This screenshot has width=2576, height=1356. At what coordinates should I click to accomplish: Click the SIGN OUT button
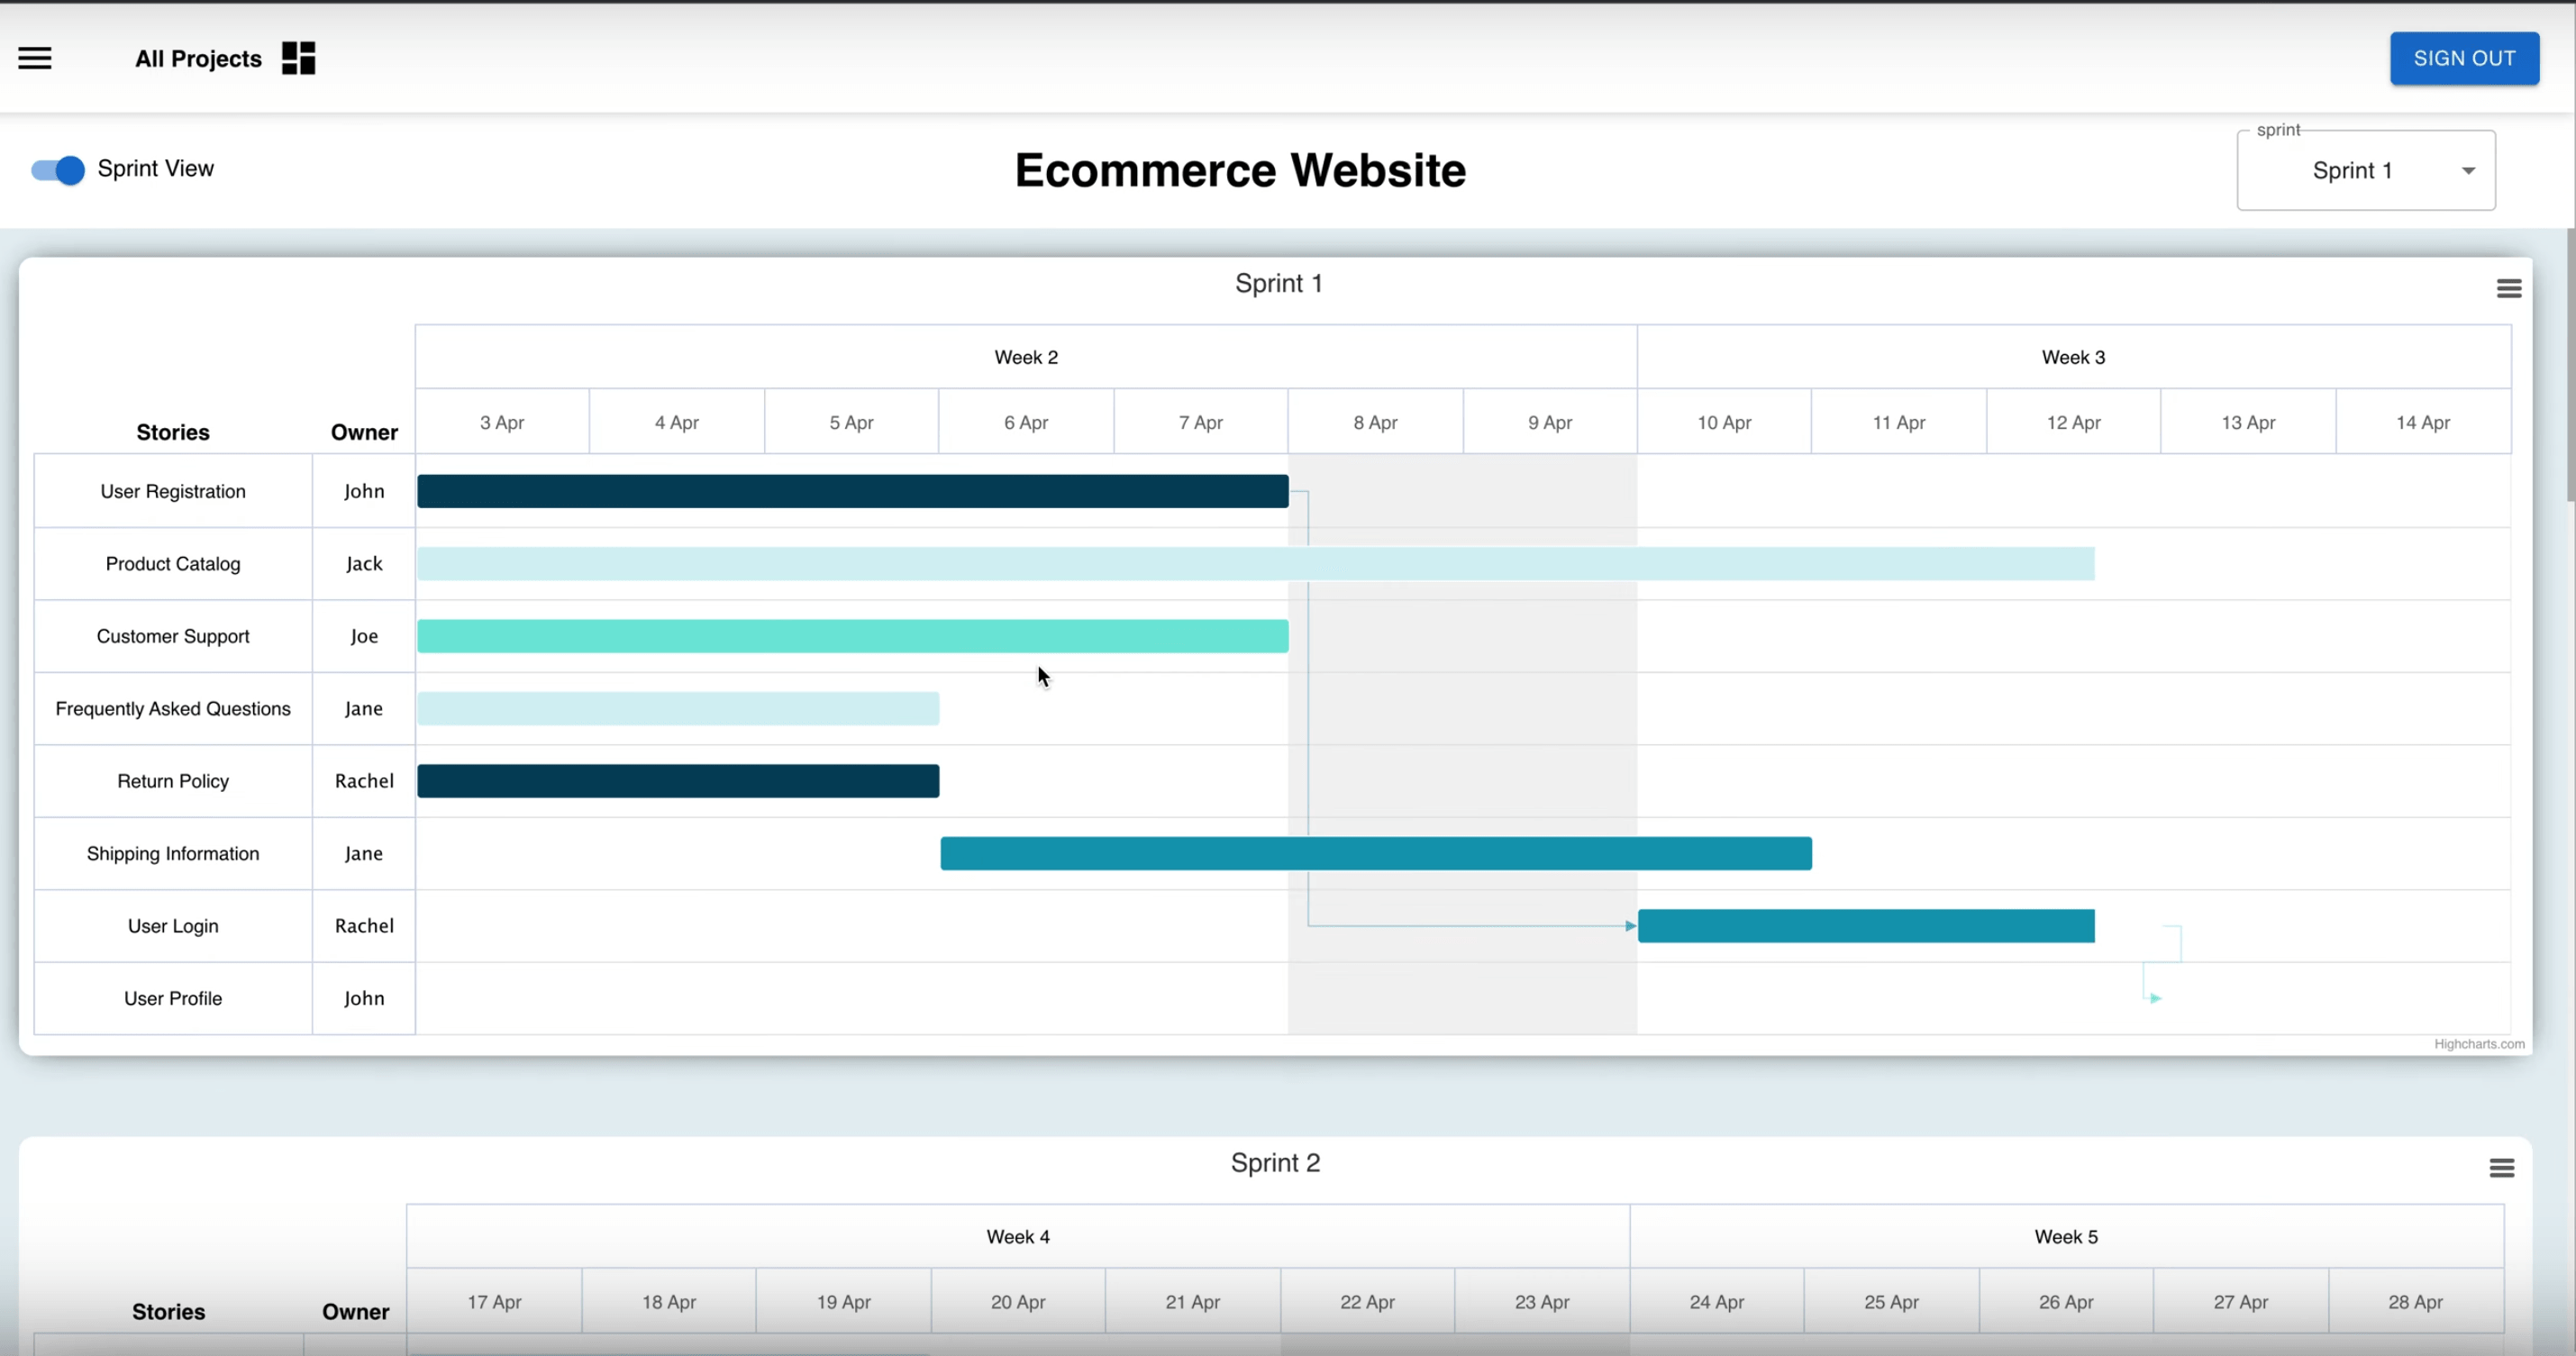[x=2464, y=58]
